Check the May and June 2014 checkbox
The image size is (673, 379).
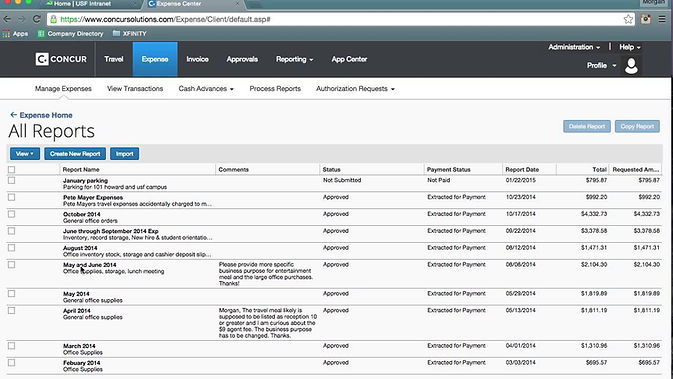click(12, 265)
